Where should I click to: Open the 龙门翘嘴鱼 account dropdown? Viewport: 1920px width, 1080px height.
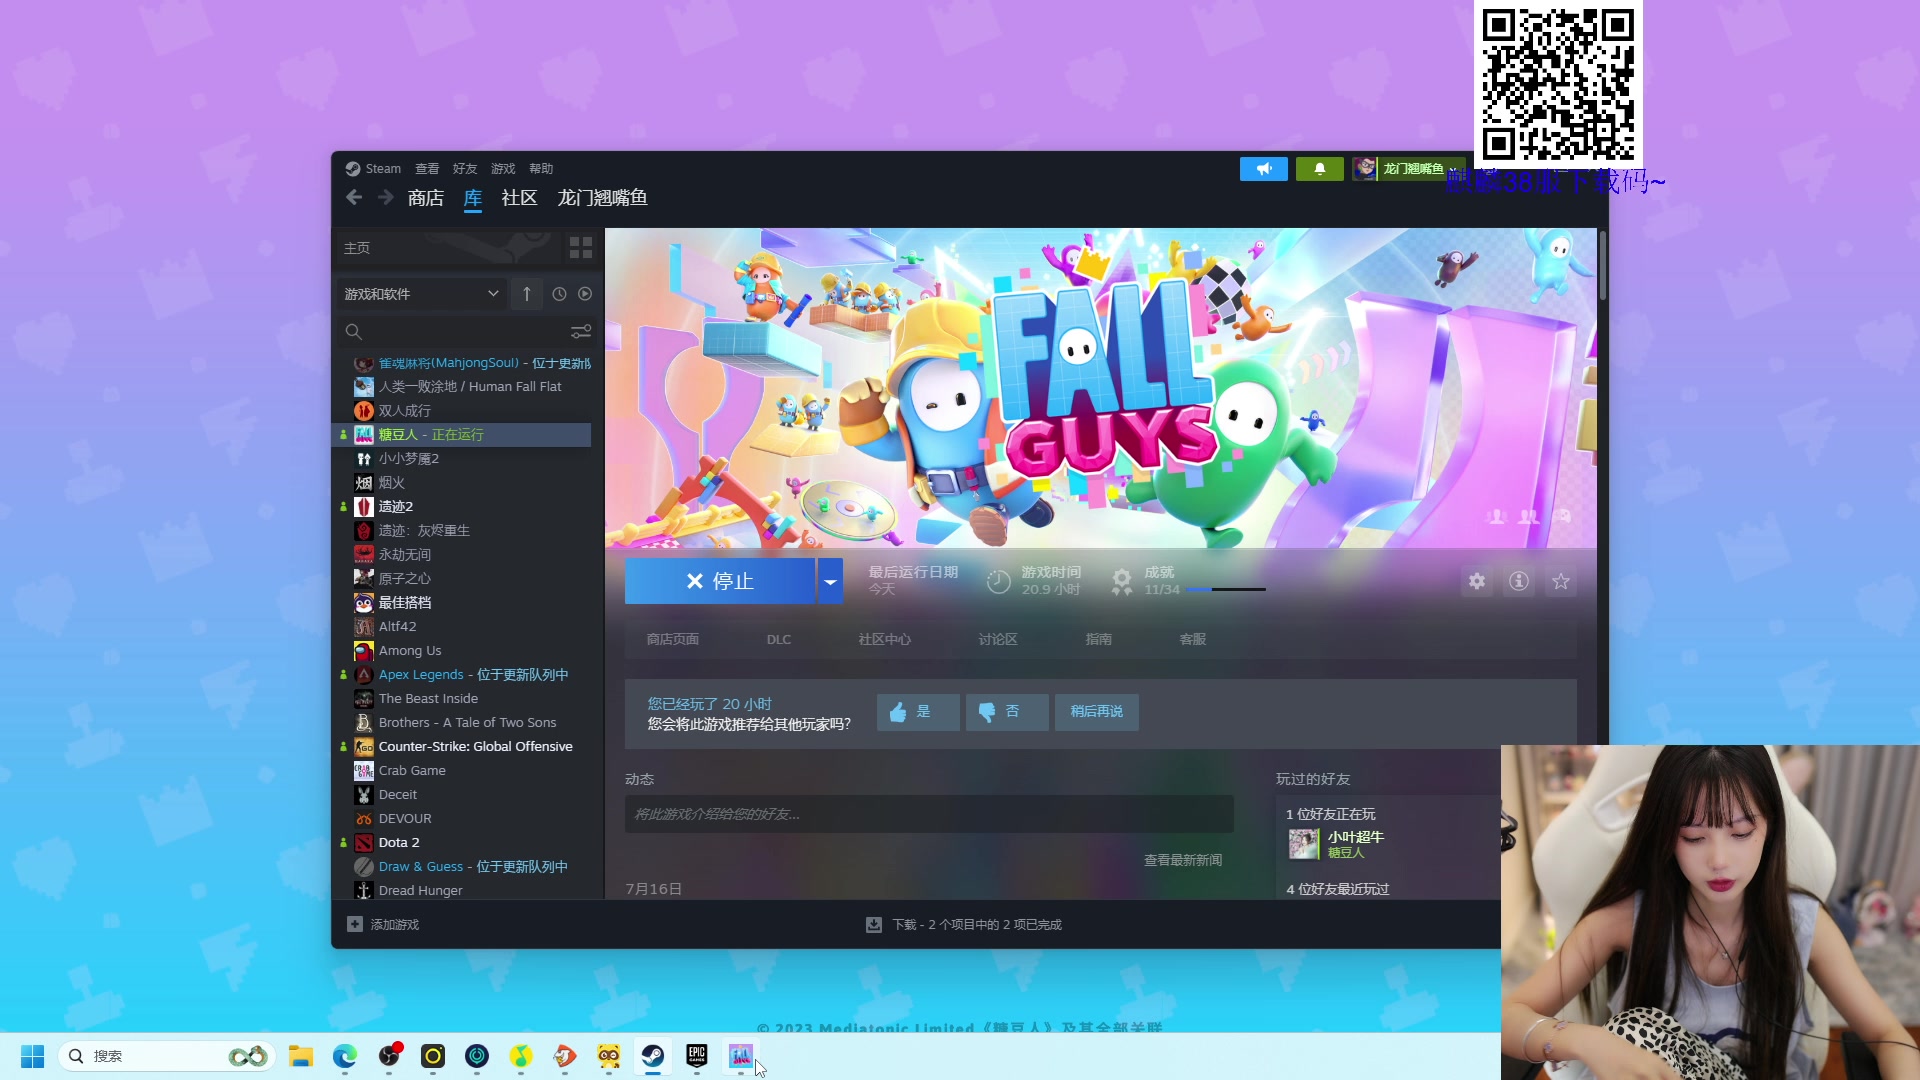point(1409,169)
